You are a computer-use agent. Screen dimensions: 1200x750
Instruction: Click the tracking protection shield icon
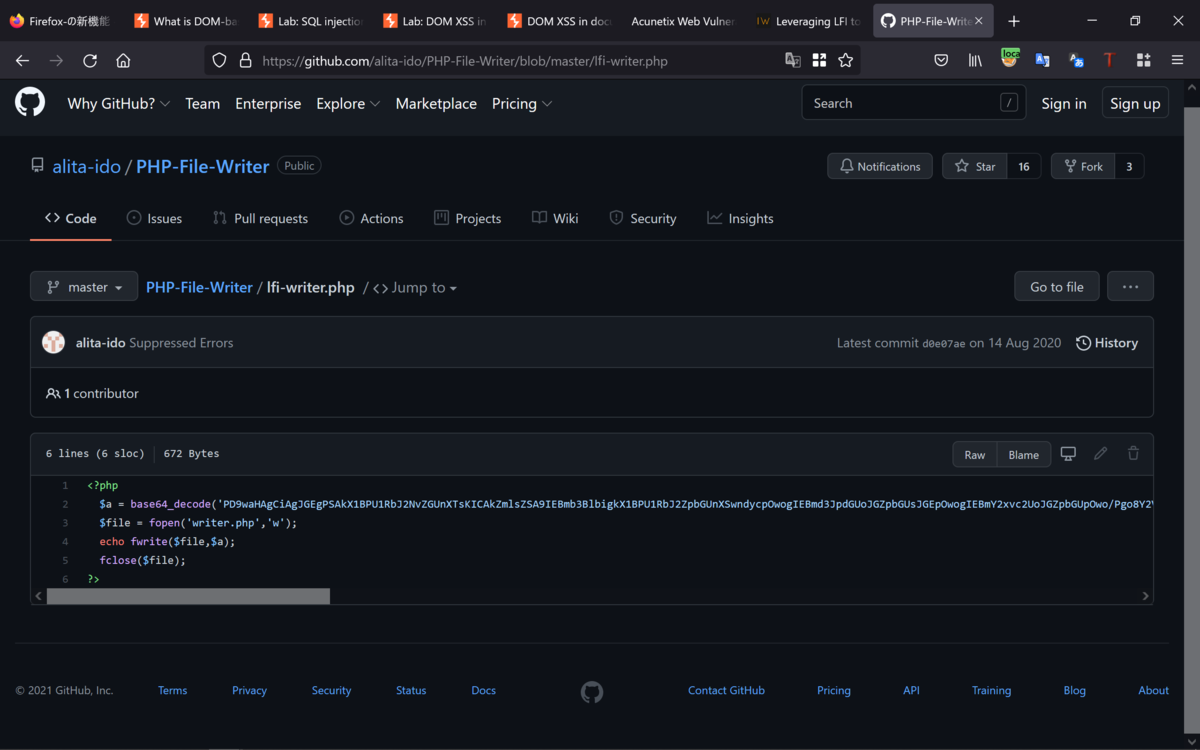(x=220, y=61)
